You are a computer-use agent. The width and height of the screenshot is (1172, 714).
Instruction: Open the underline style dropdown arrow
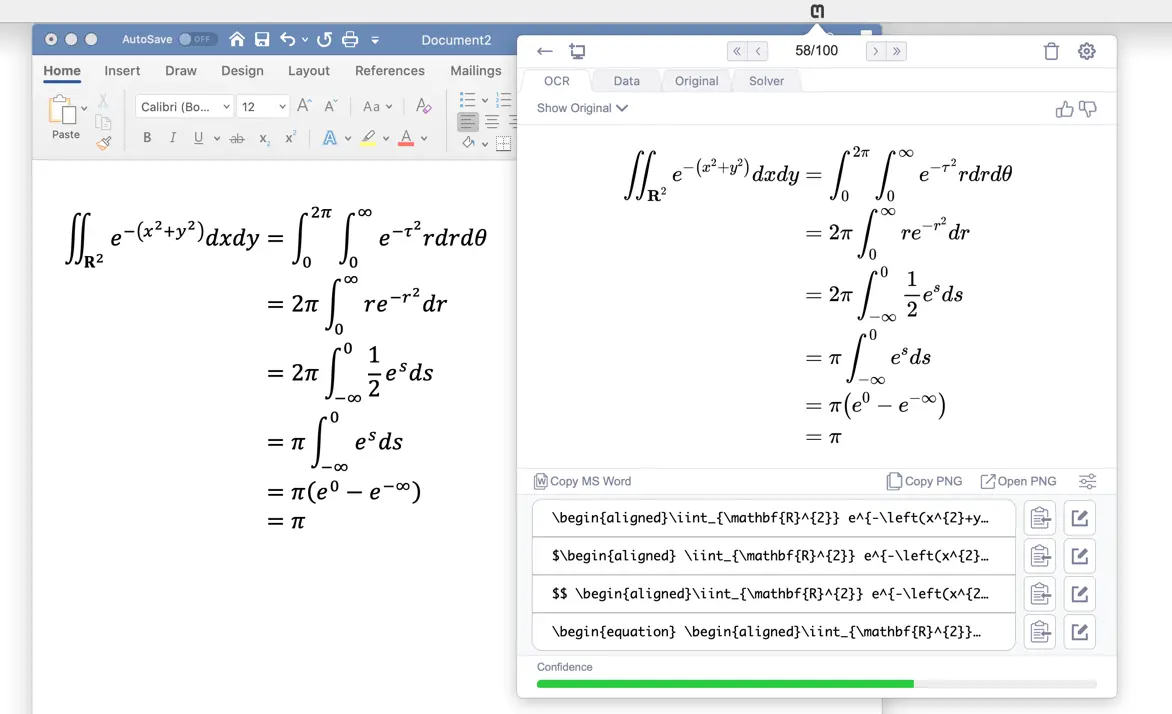coord(217,138)
